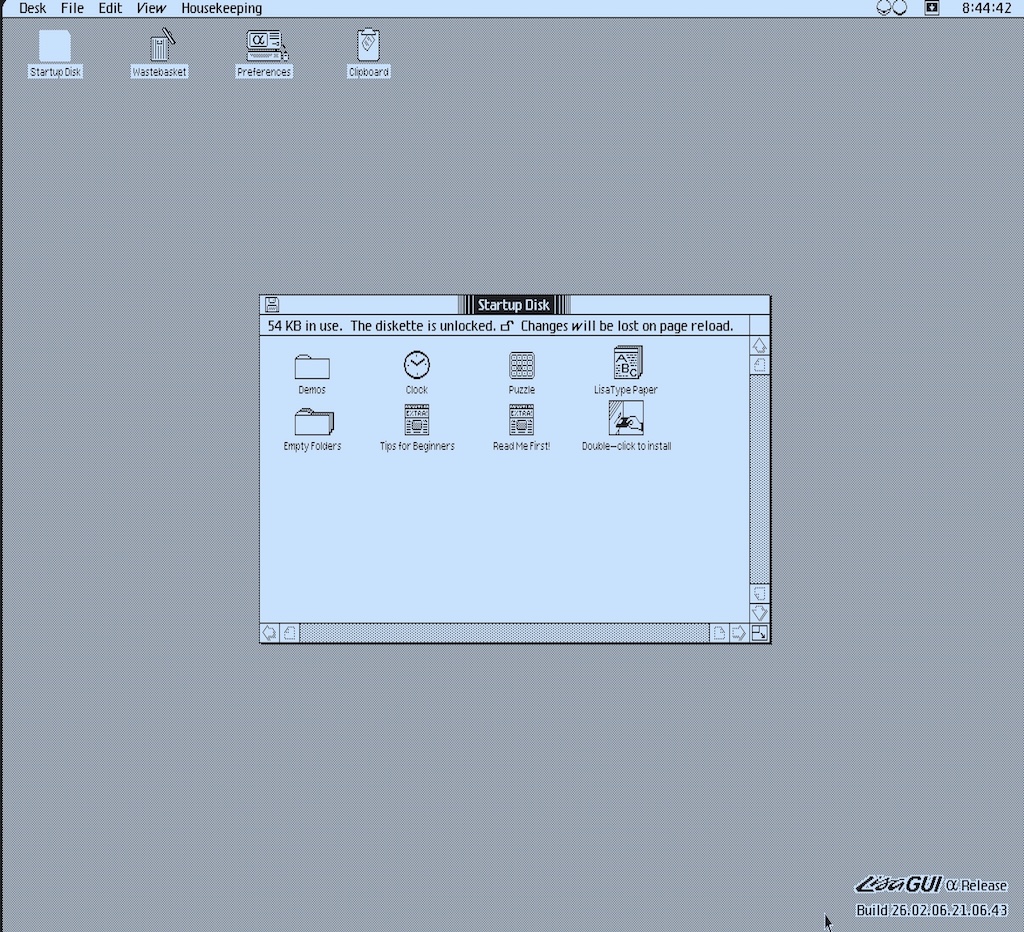This screenshot has height=932, width=1024.
Task: Click the LisaType Paper icon
Action: [x=627, y=363]
